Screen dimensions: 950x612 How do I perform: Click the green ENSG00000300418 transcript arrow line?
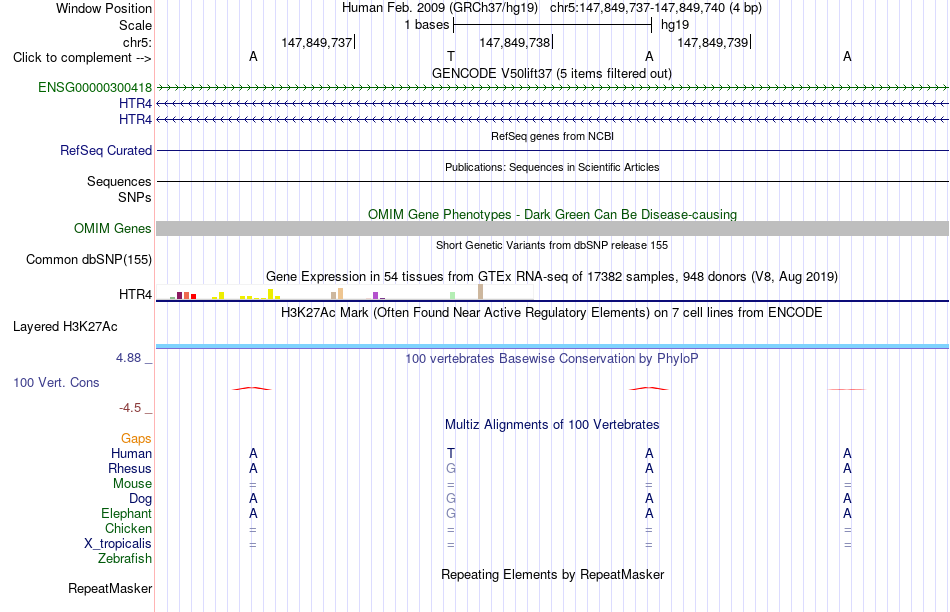click(552, 88)
